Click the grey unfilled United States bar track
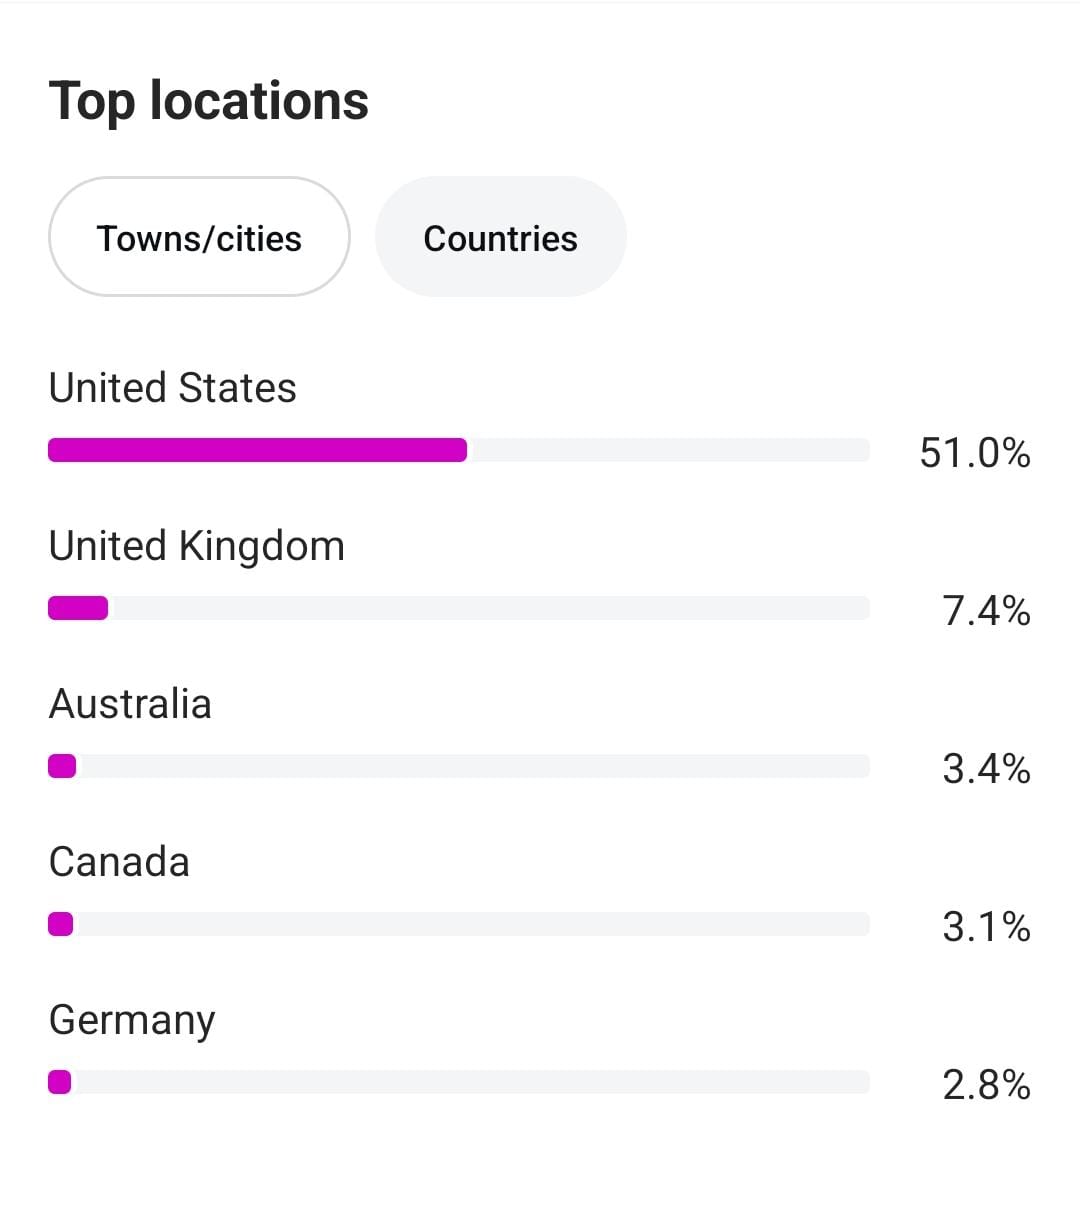The image size is (1080, 1220). coord(668,450)
